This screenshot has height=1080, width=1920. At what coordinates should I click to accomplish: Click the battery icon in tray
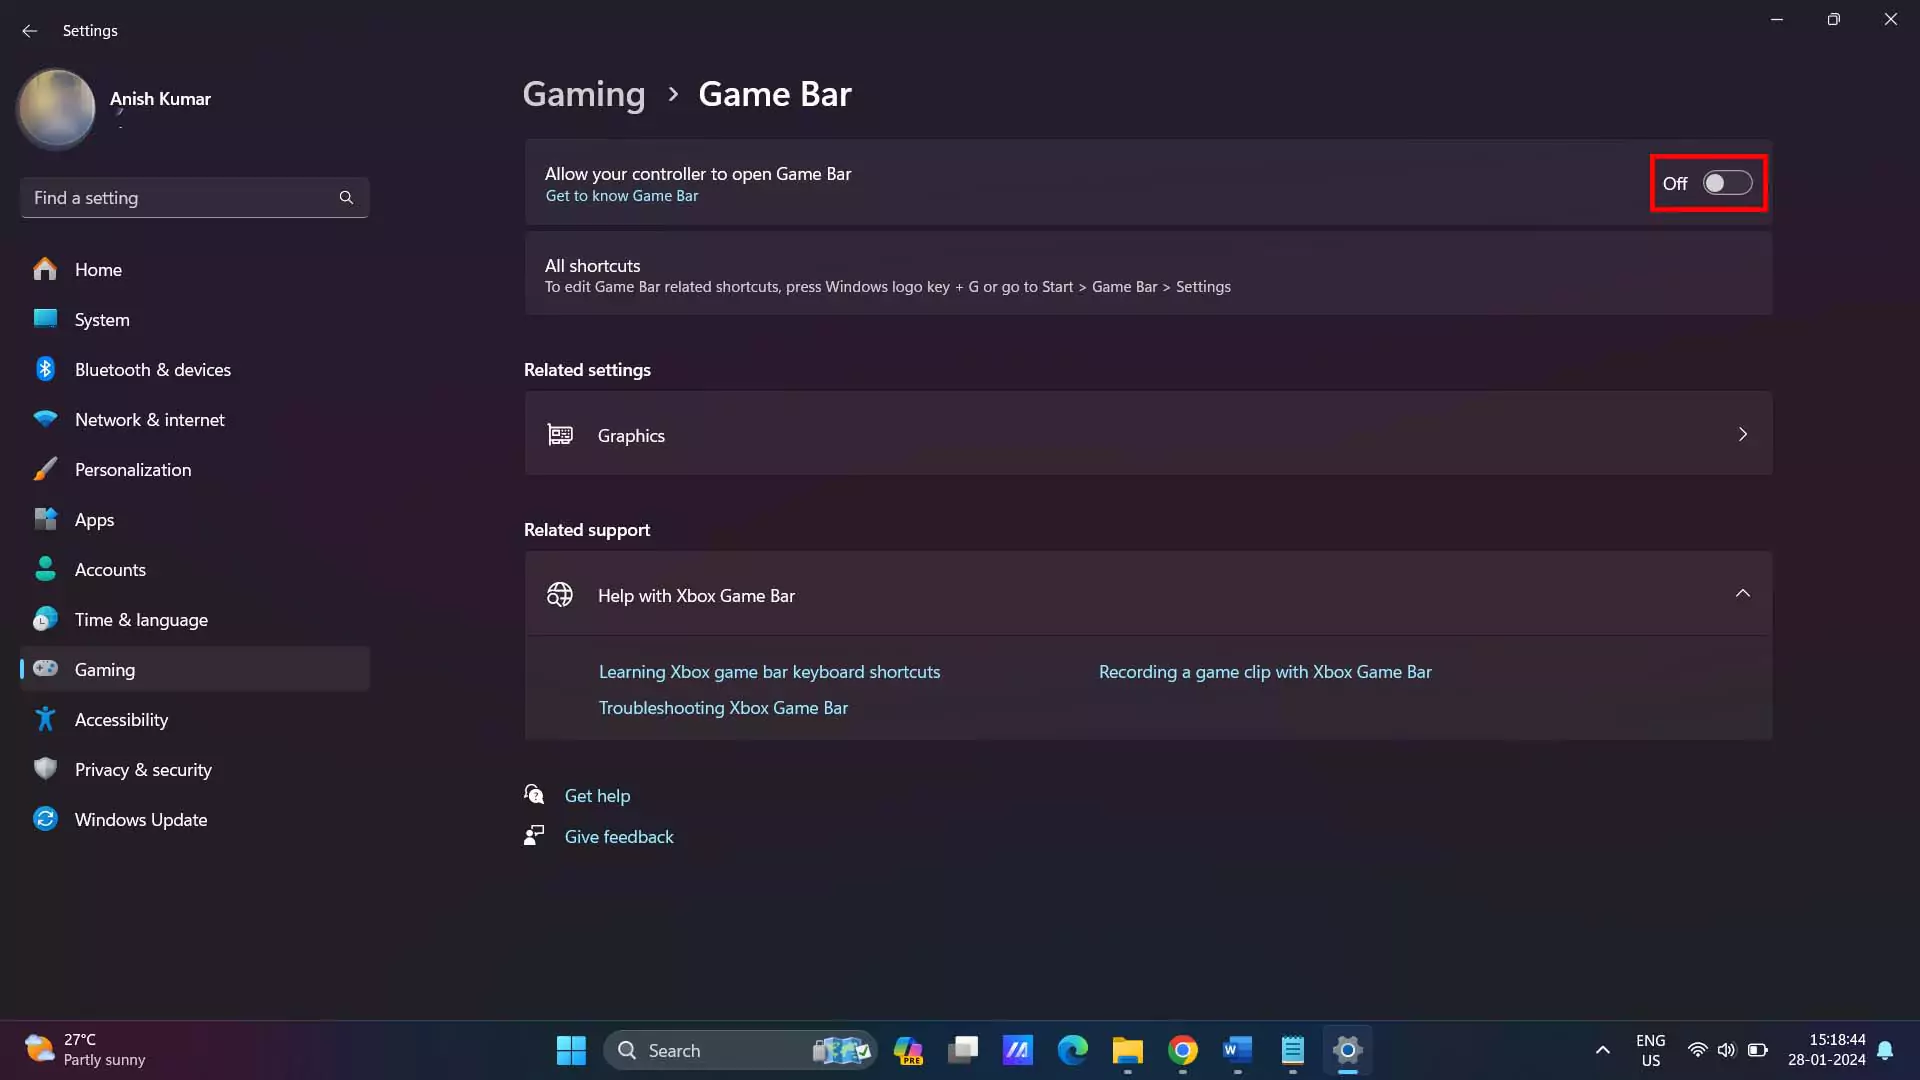coord(1757,1050)
